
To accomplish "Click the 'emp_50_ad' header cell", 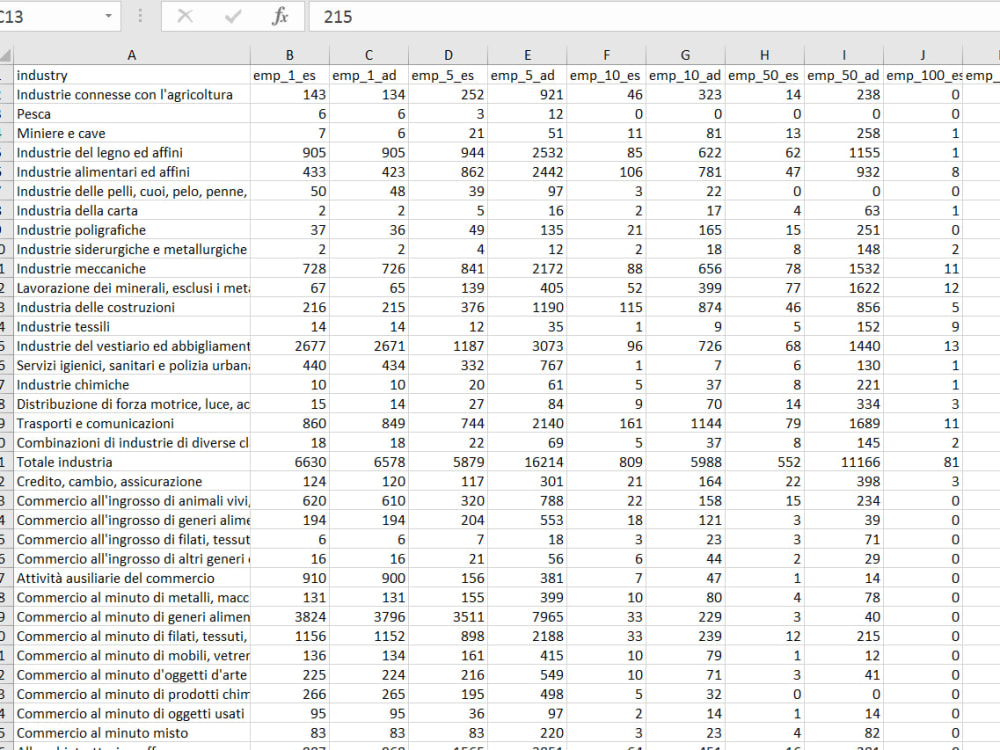I will coord(843,75).
